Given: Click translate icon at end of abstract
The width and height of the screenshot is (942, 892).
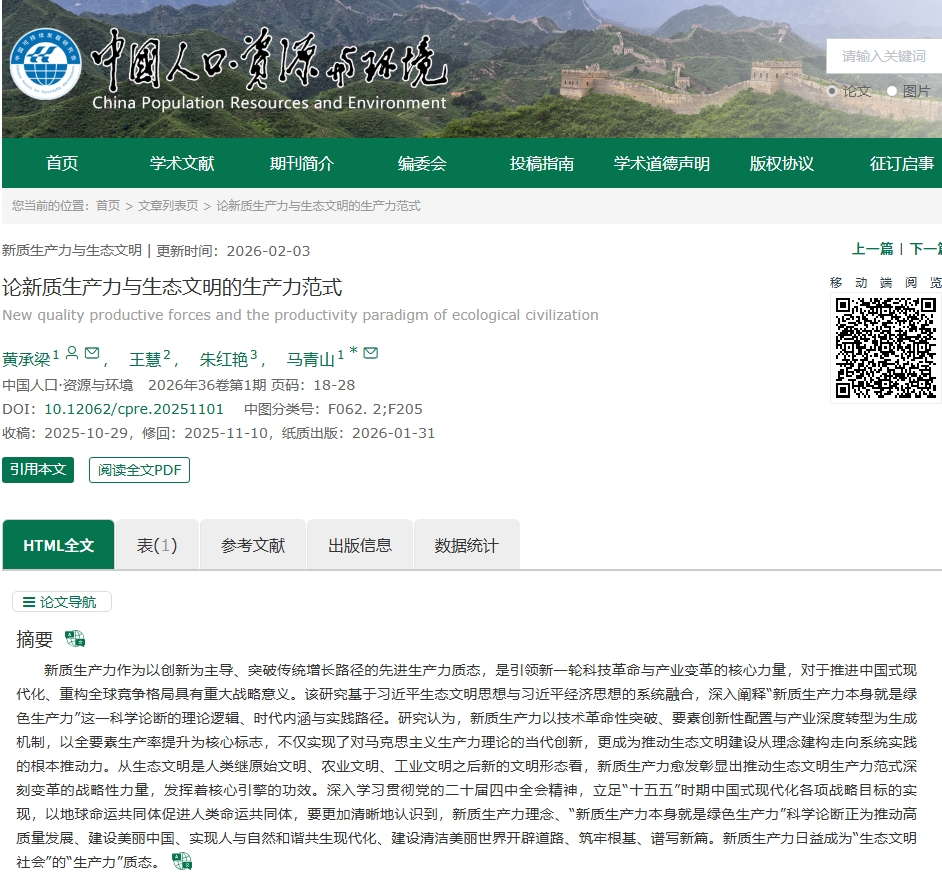Looking at the screenshot, I should coord(181,861).
